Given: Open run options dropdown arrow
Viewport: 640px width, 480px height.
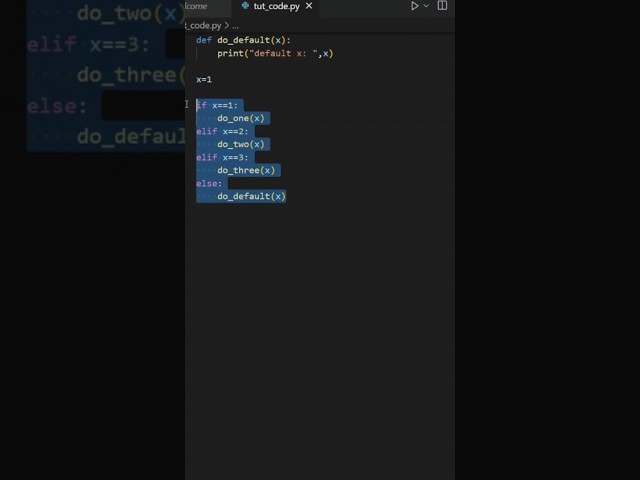Looking at the screenshot, I should click(426, 6).
